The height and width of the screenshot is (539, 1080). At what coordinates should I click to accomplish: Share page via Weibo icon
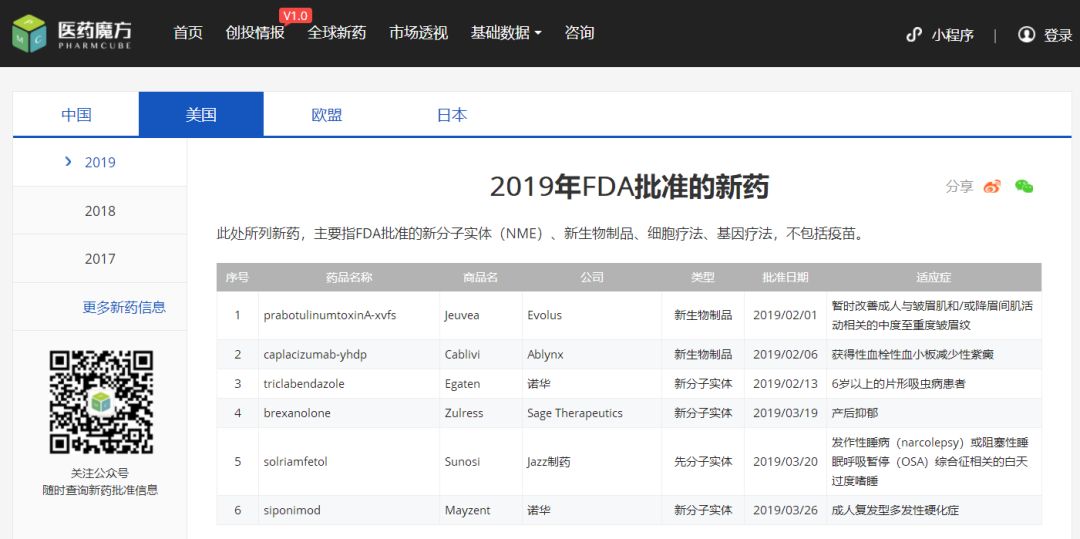(x=992, y=187)
